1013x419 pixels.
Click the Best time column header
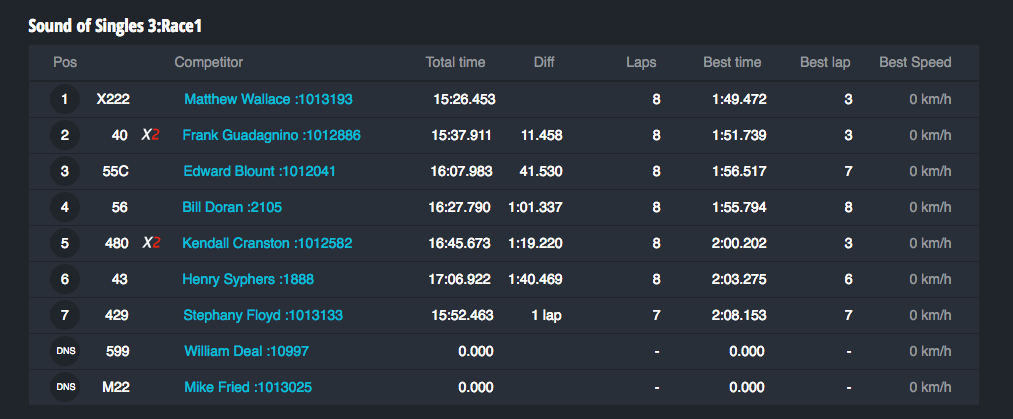[x=732, y=62]
